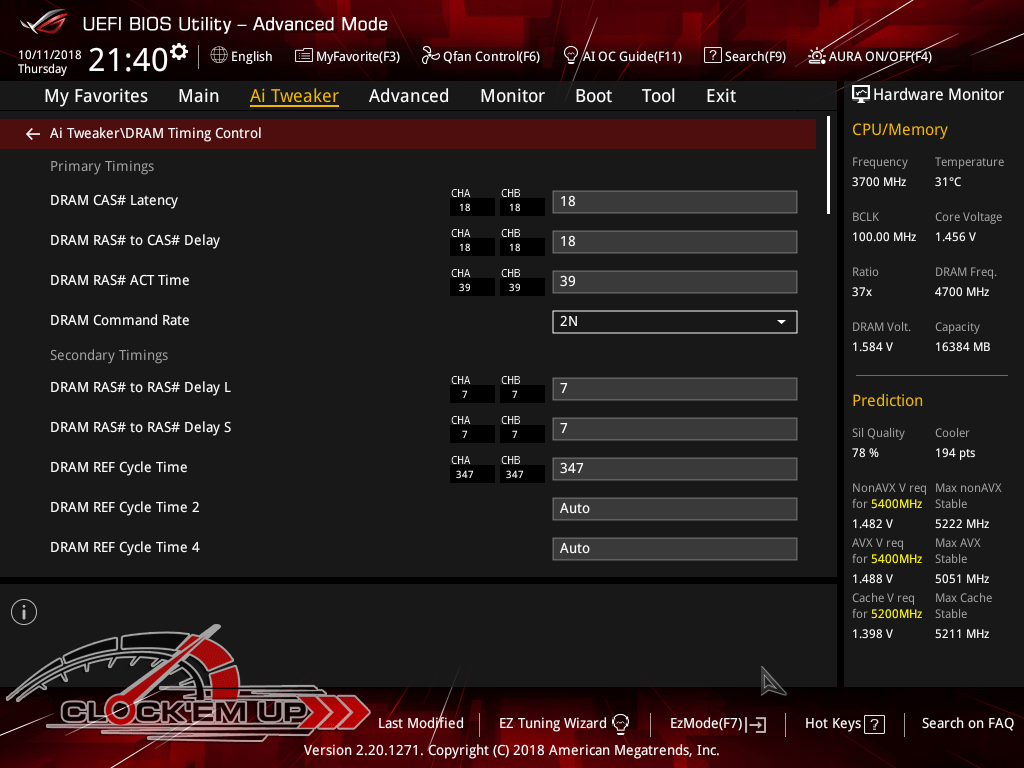This screenshot has width=1024, height=768.
Task: Open the Advanced tab
Action: (x=408, y=96)
